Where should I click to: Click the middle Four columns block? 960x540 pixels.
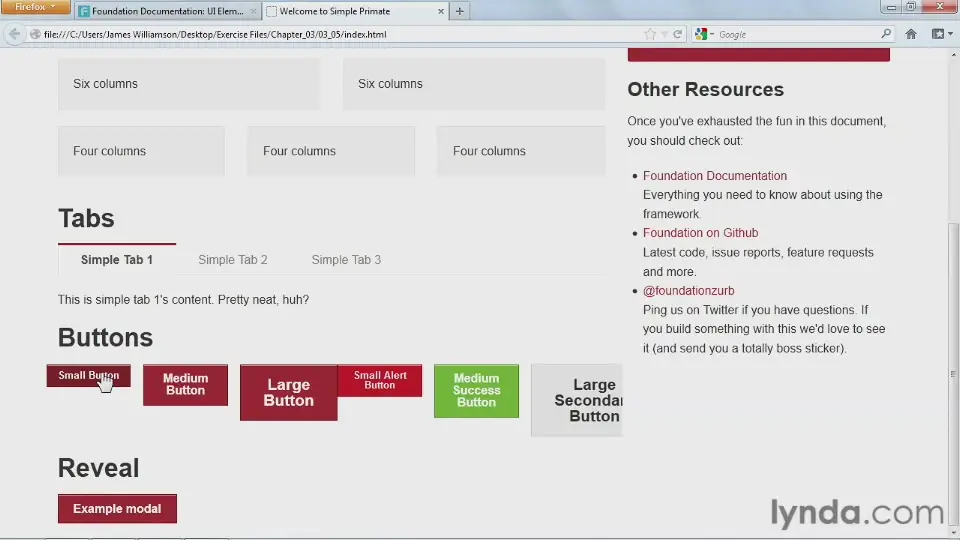tap(331, 151)
